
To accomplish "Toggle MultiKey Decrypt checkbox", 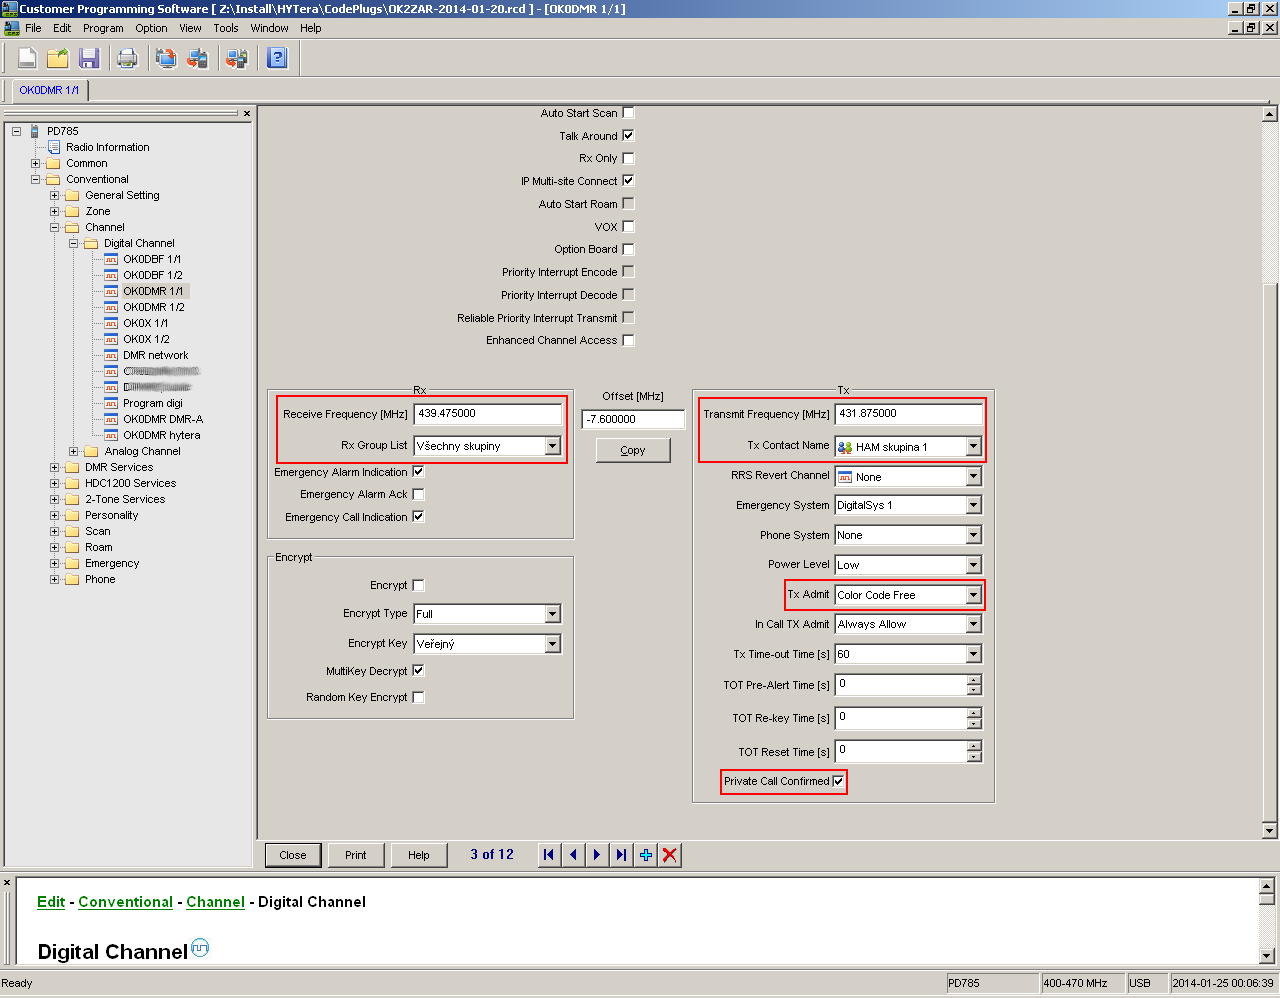I will 418,671.
